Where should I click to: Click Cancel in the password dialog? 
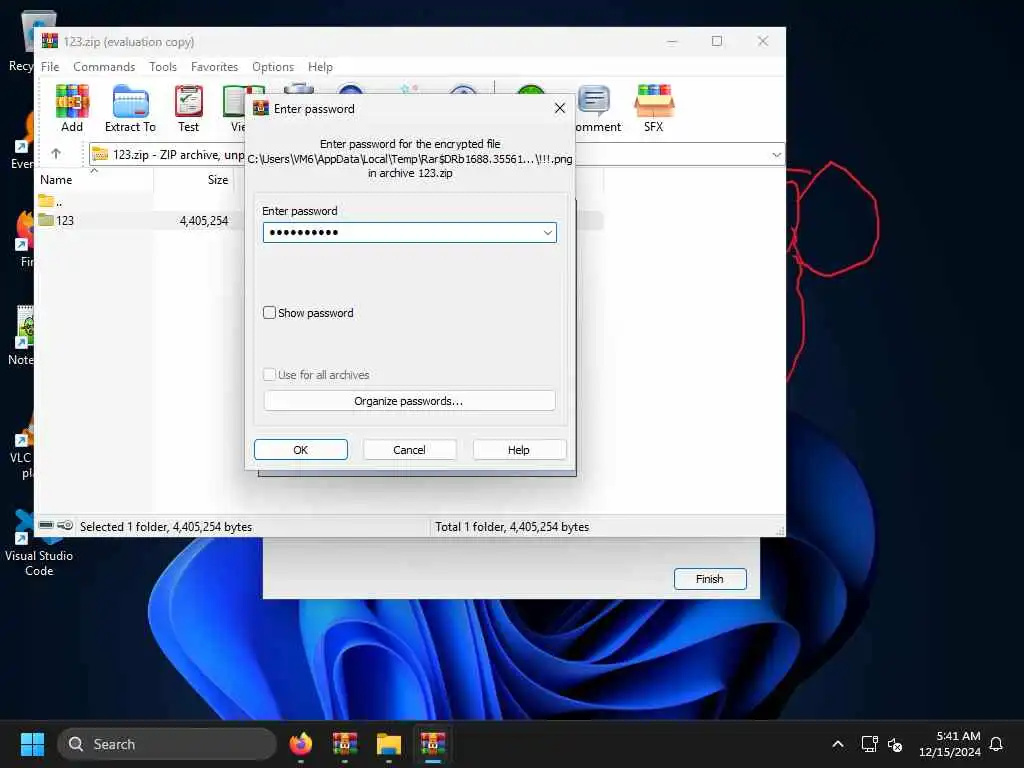(x=409, y=450)
